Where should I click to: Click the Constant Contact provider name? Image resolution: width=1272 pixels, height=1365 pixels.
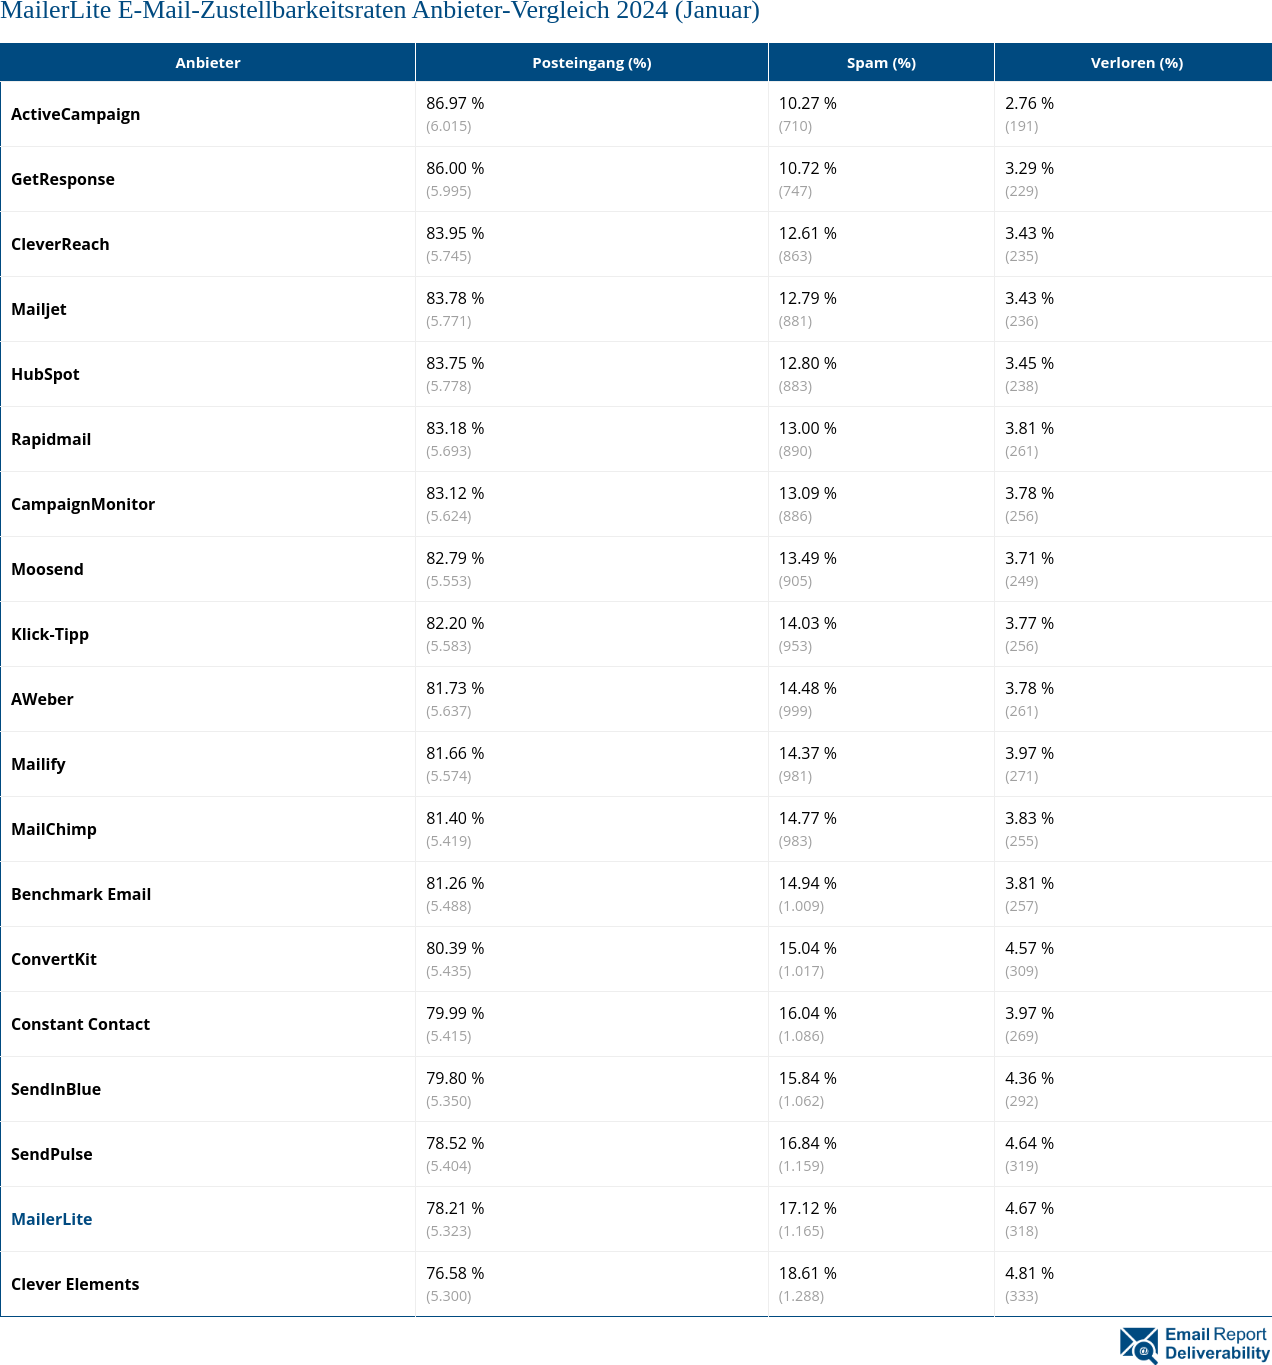pos(80,1024)
